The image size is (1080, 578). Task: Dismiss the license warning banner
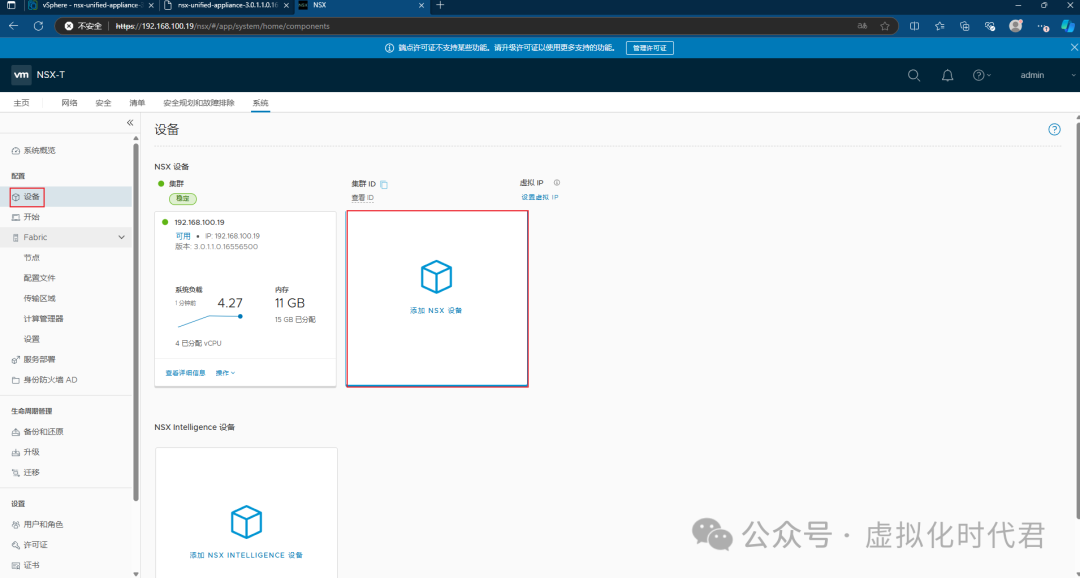[1074, 48]
